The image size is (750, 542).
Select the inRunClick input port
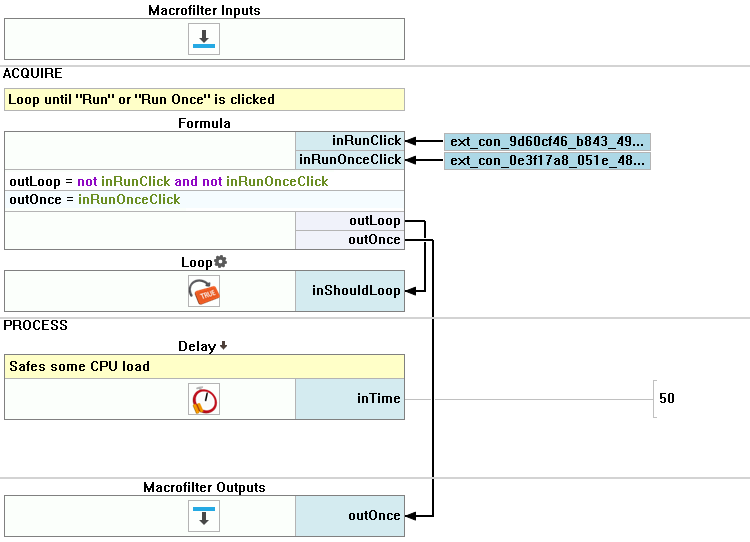(350, 141)
